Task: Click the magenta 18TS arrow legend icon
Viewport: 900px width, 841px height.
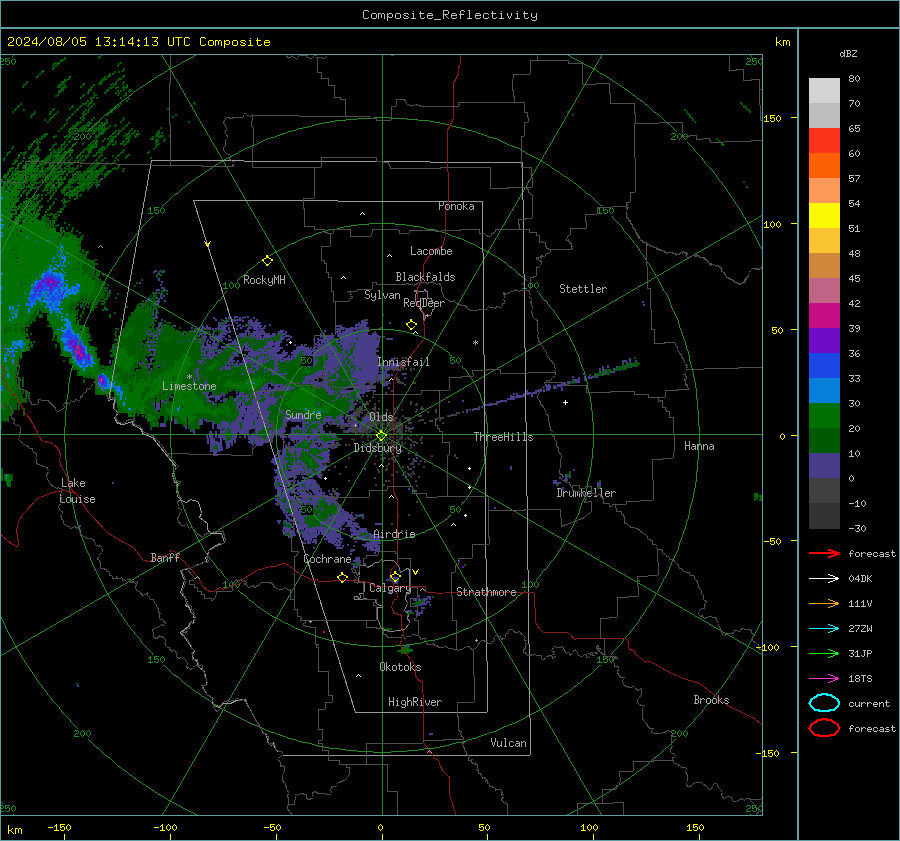Action: 824,679
